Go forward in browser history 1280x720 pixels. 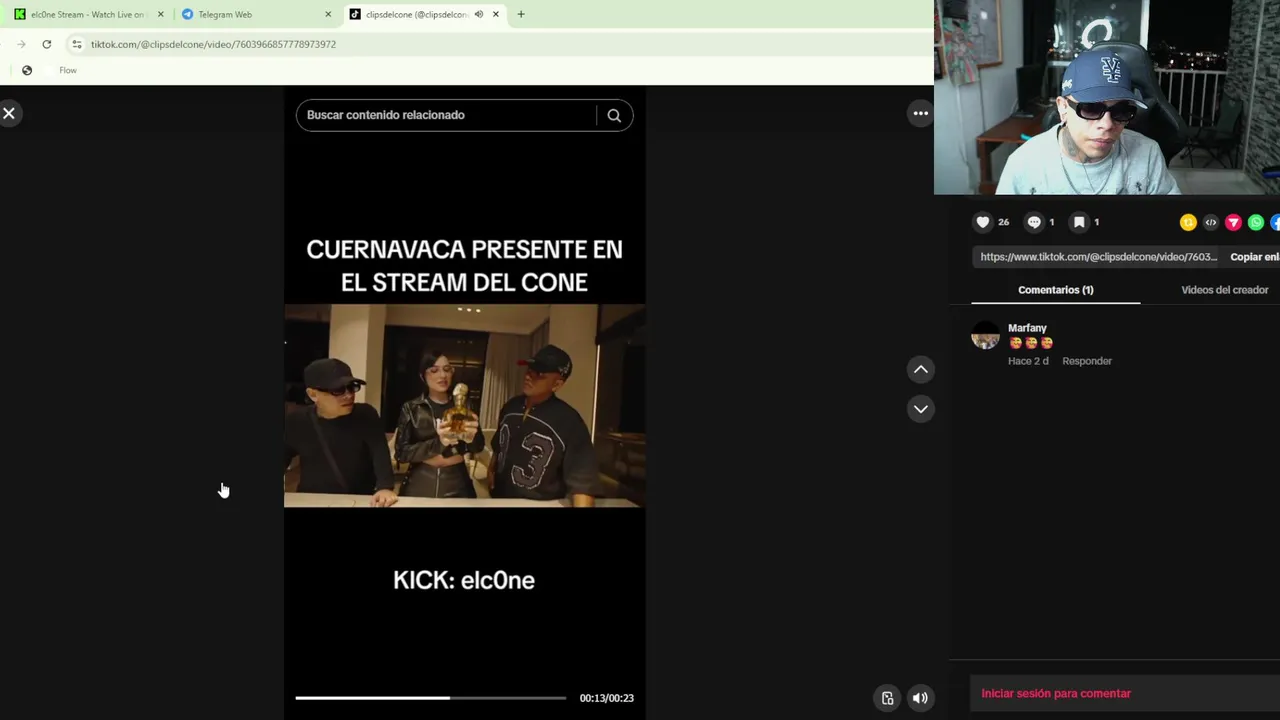coord(21,44)
